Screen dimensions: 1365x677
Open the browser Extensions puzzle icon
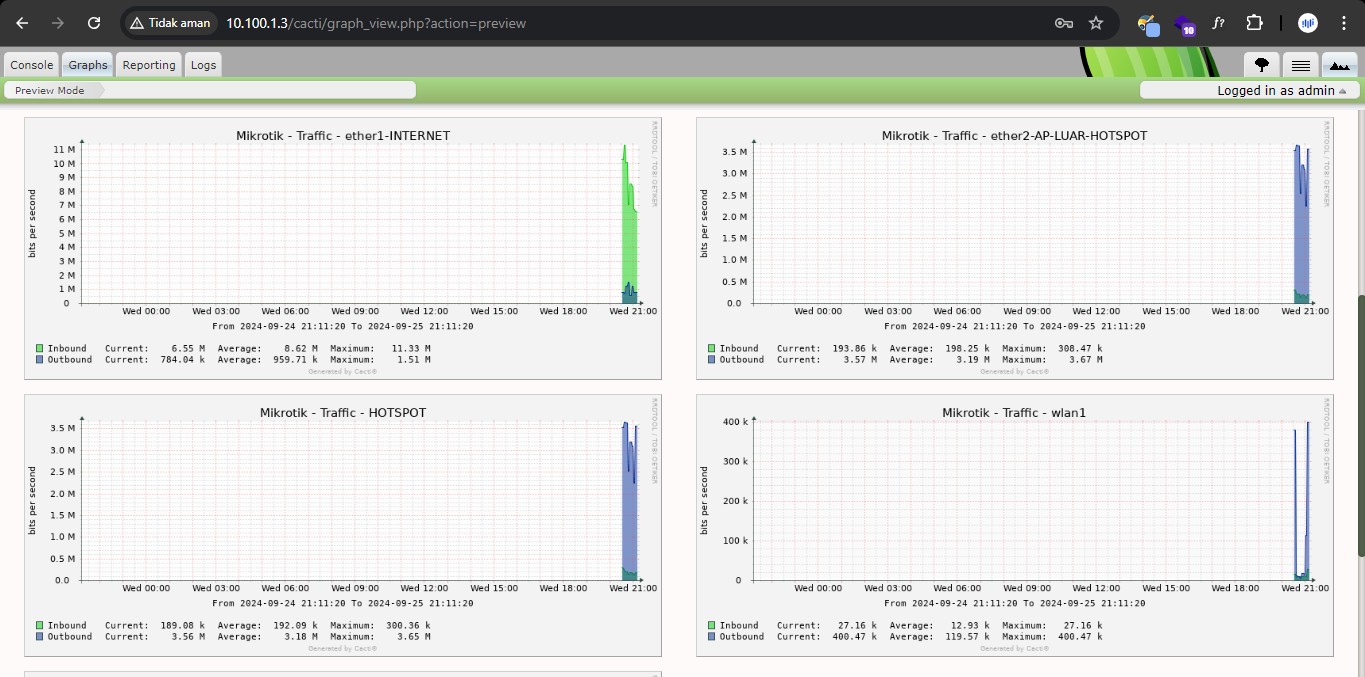1254,23
